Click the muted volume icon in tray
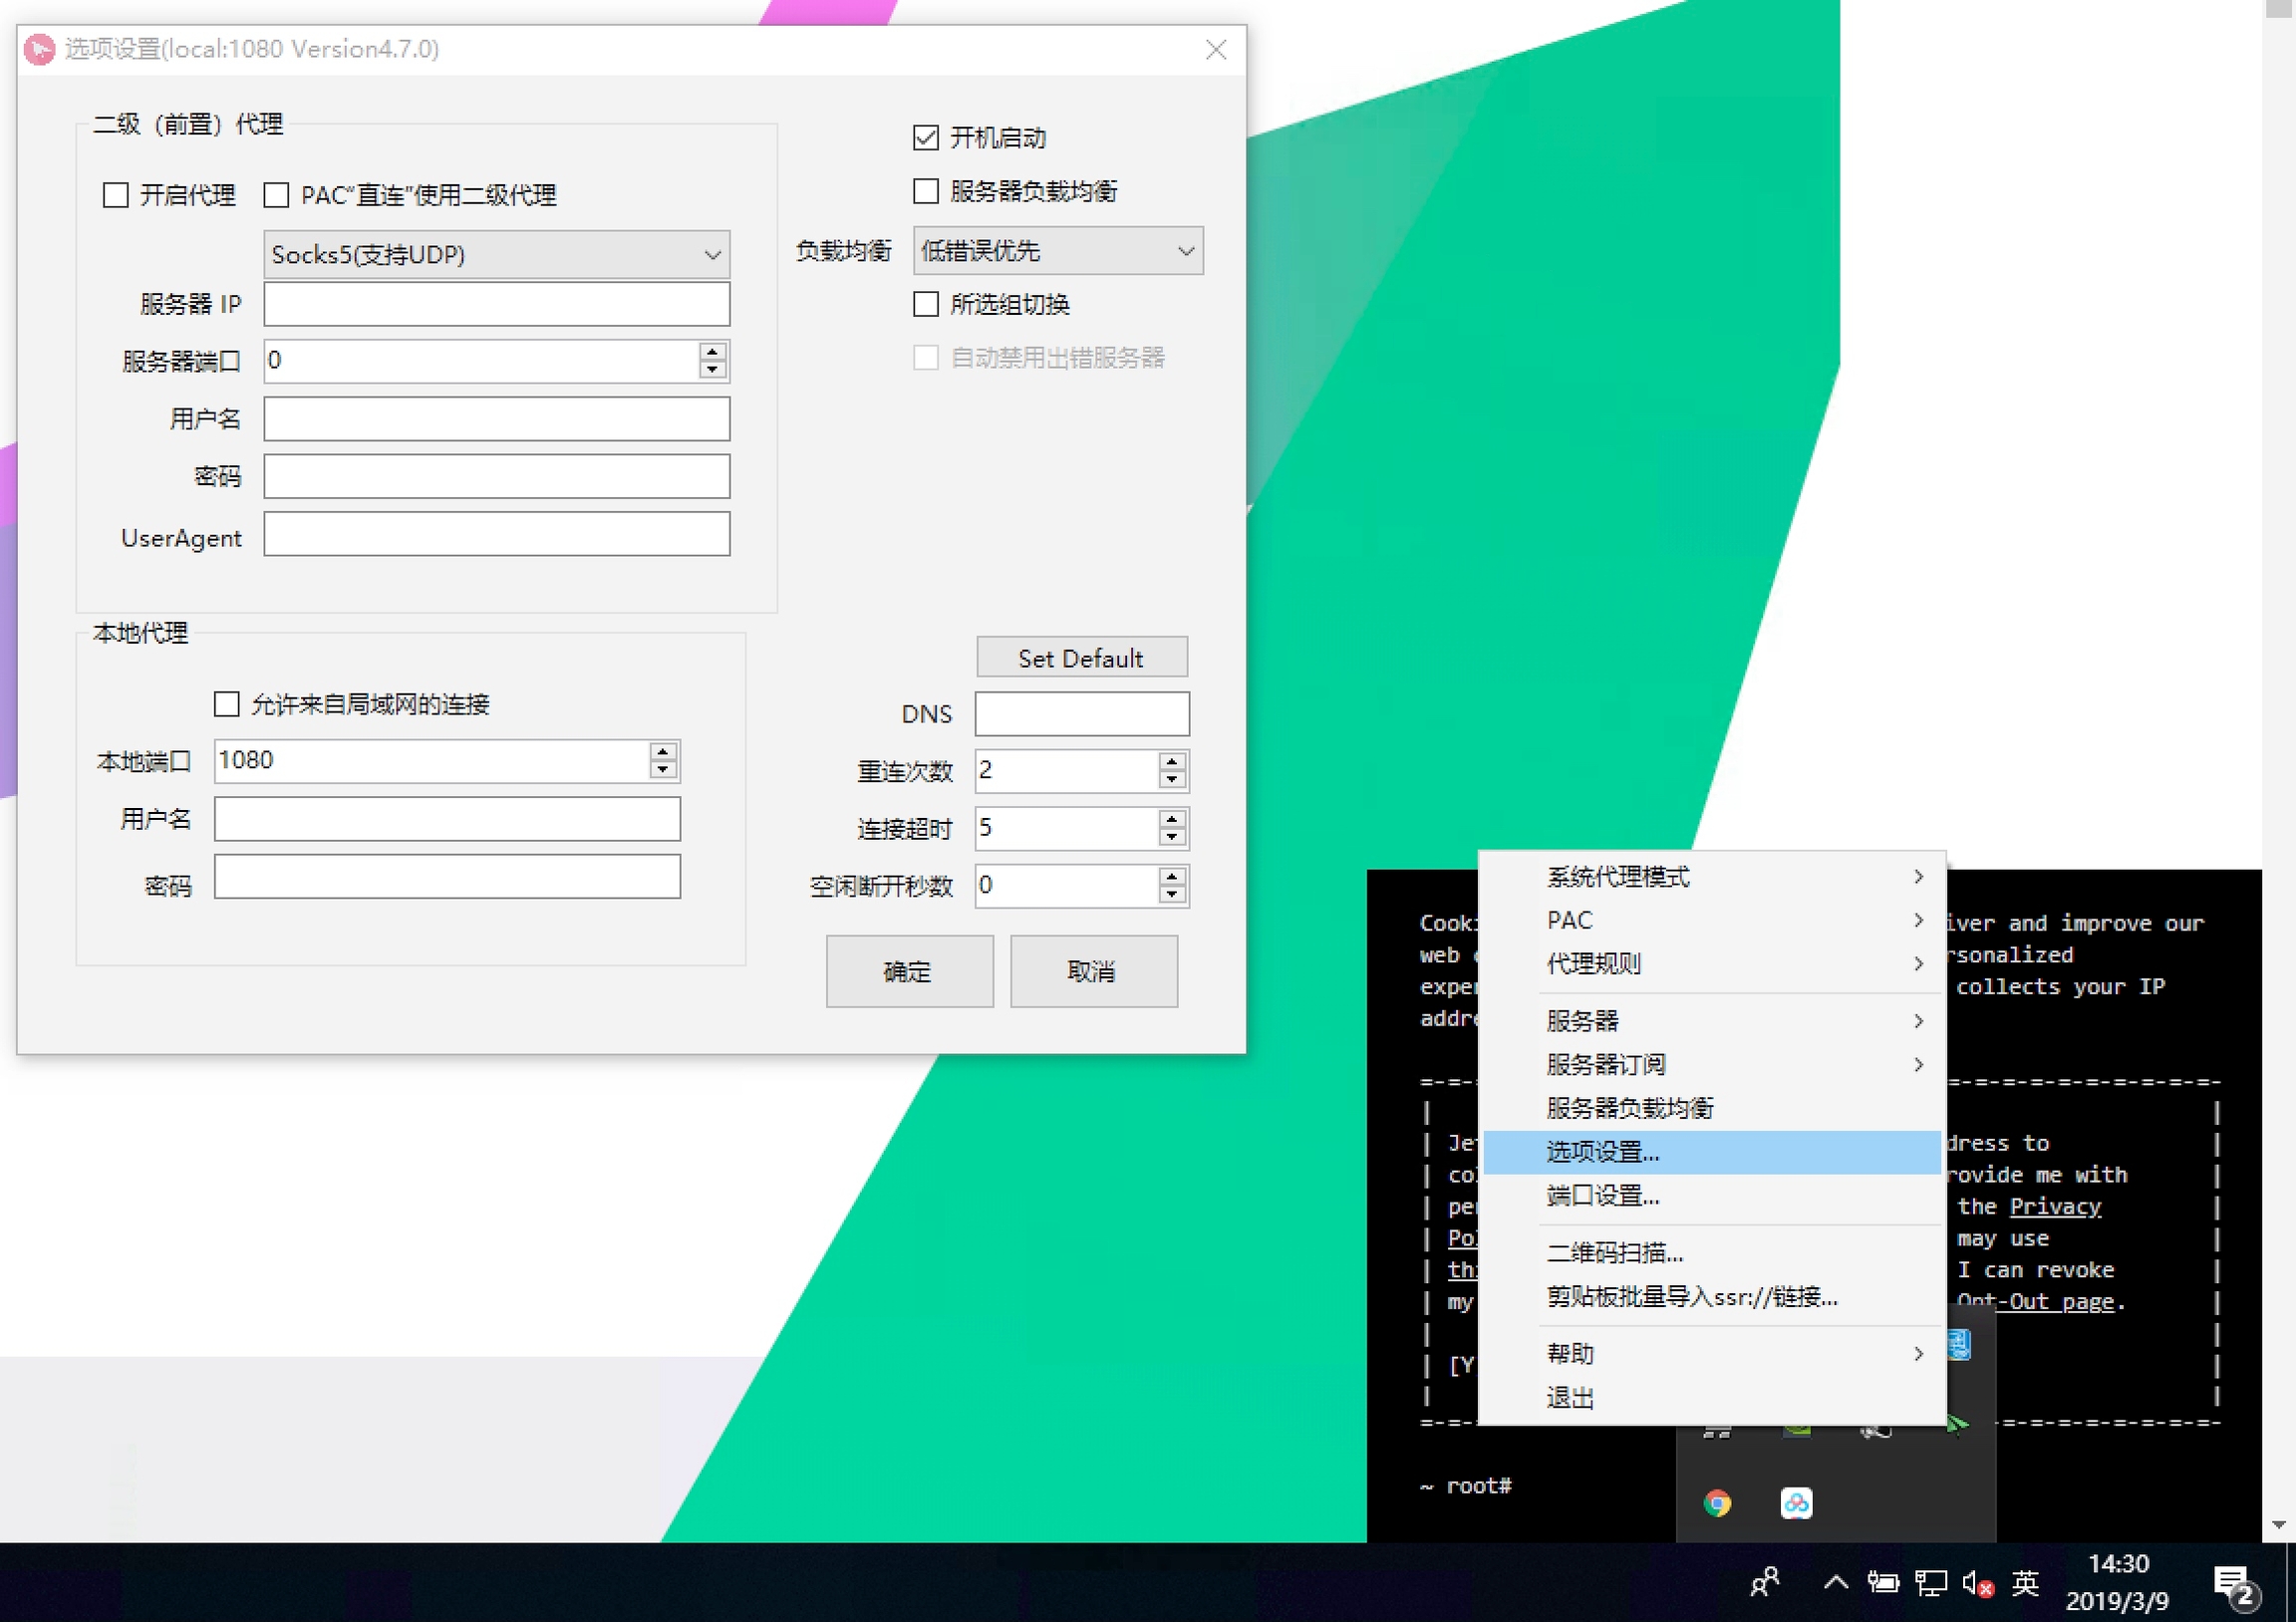This screenshot has height=1622, width=2296. click(1977, 1583)
